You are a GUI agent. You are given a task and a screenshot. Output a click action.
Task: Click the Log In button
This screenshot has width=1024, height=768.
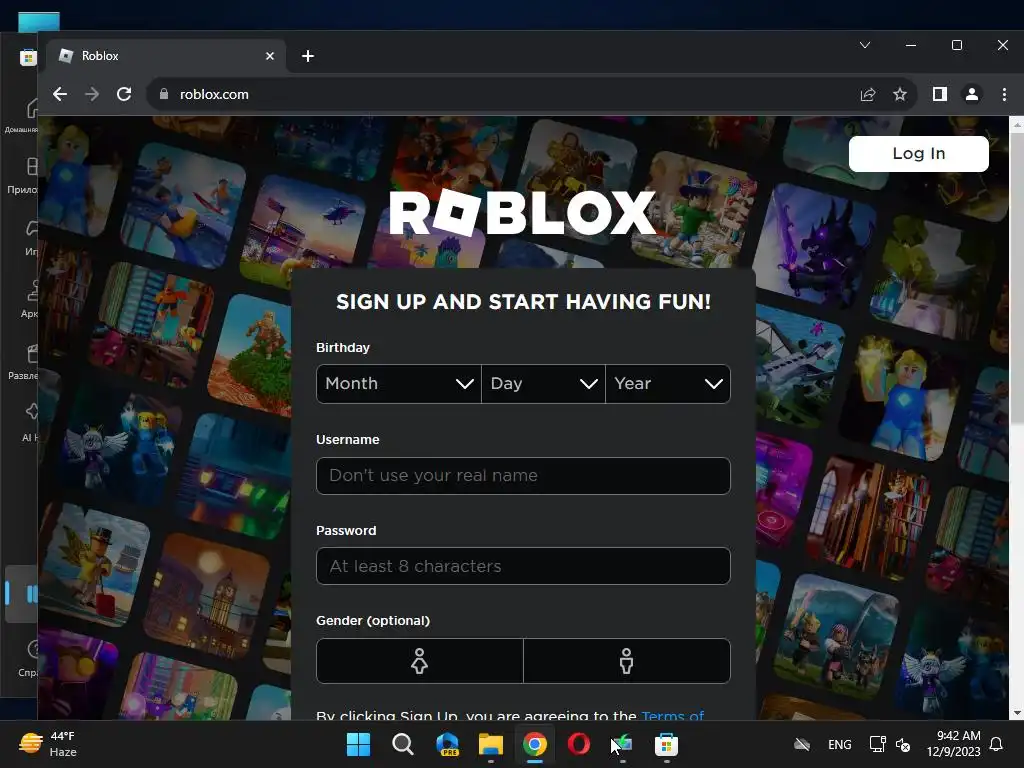(918, 153)
